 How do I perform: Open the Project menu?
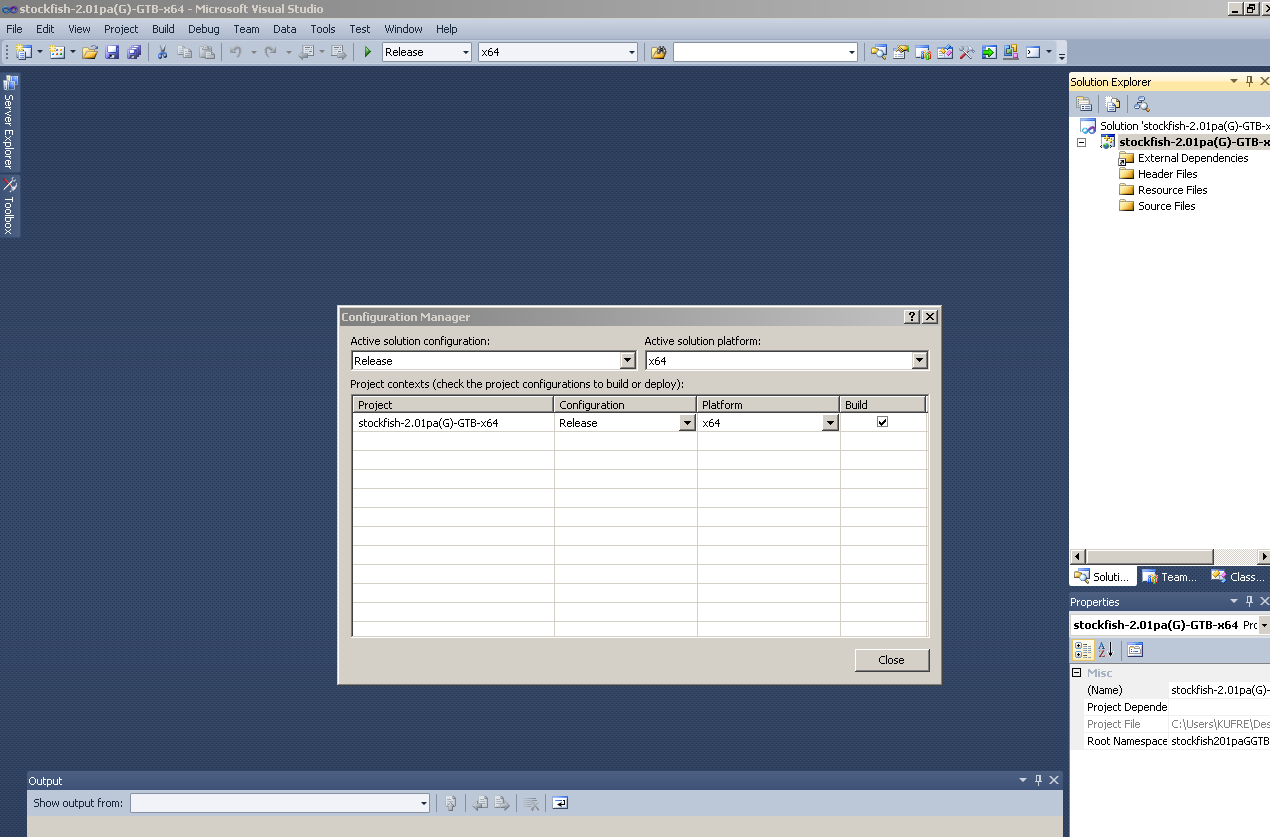coord(121,29)
